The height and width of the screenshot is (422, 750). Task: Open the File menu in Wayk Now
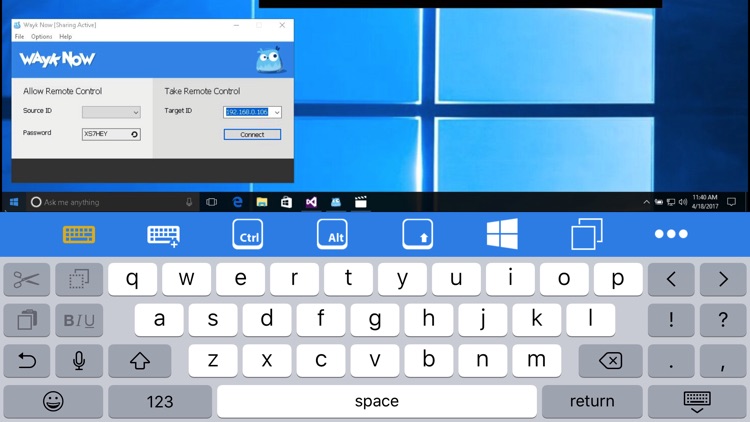[19, 36]
